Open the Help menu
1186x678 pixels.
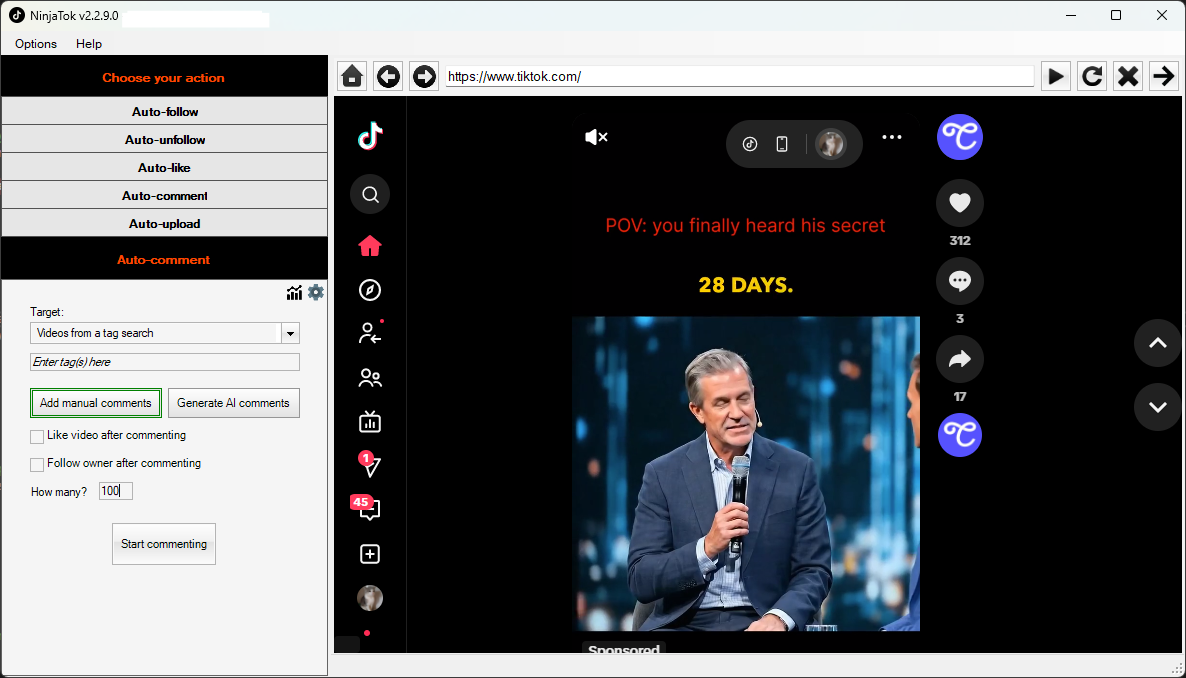click(89, 44)
